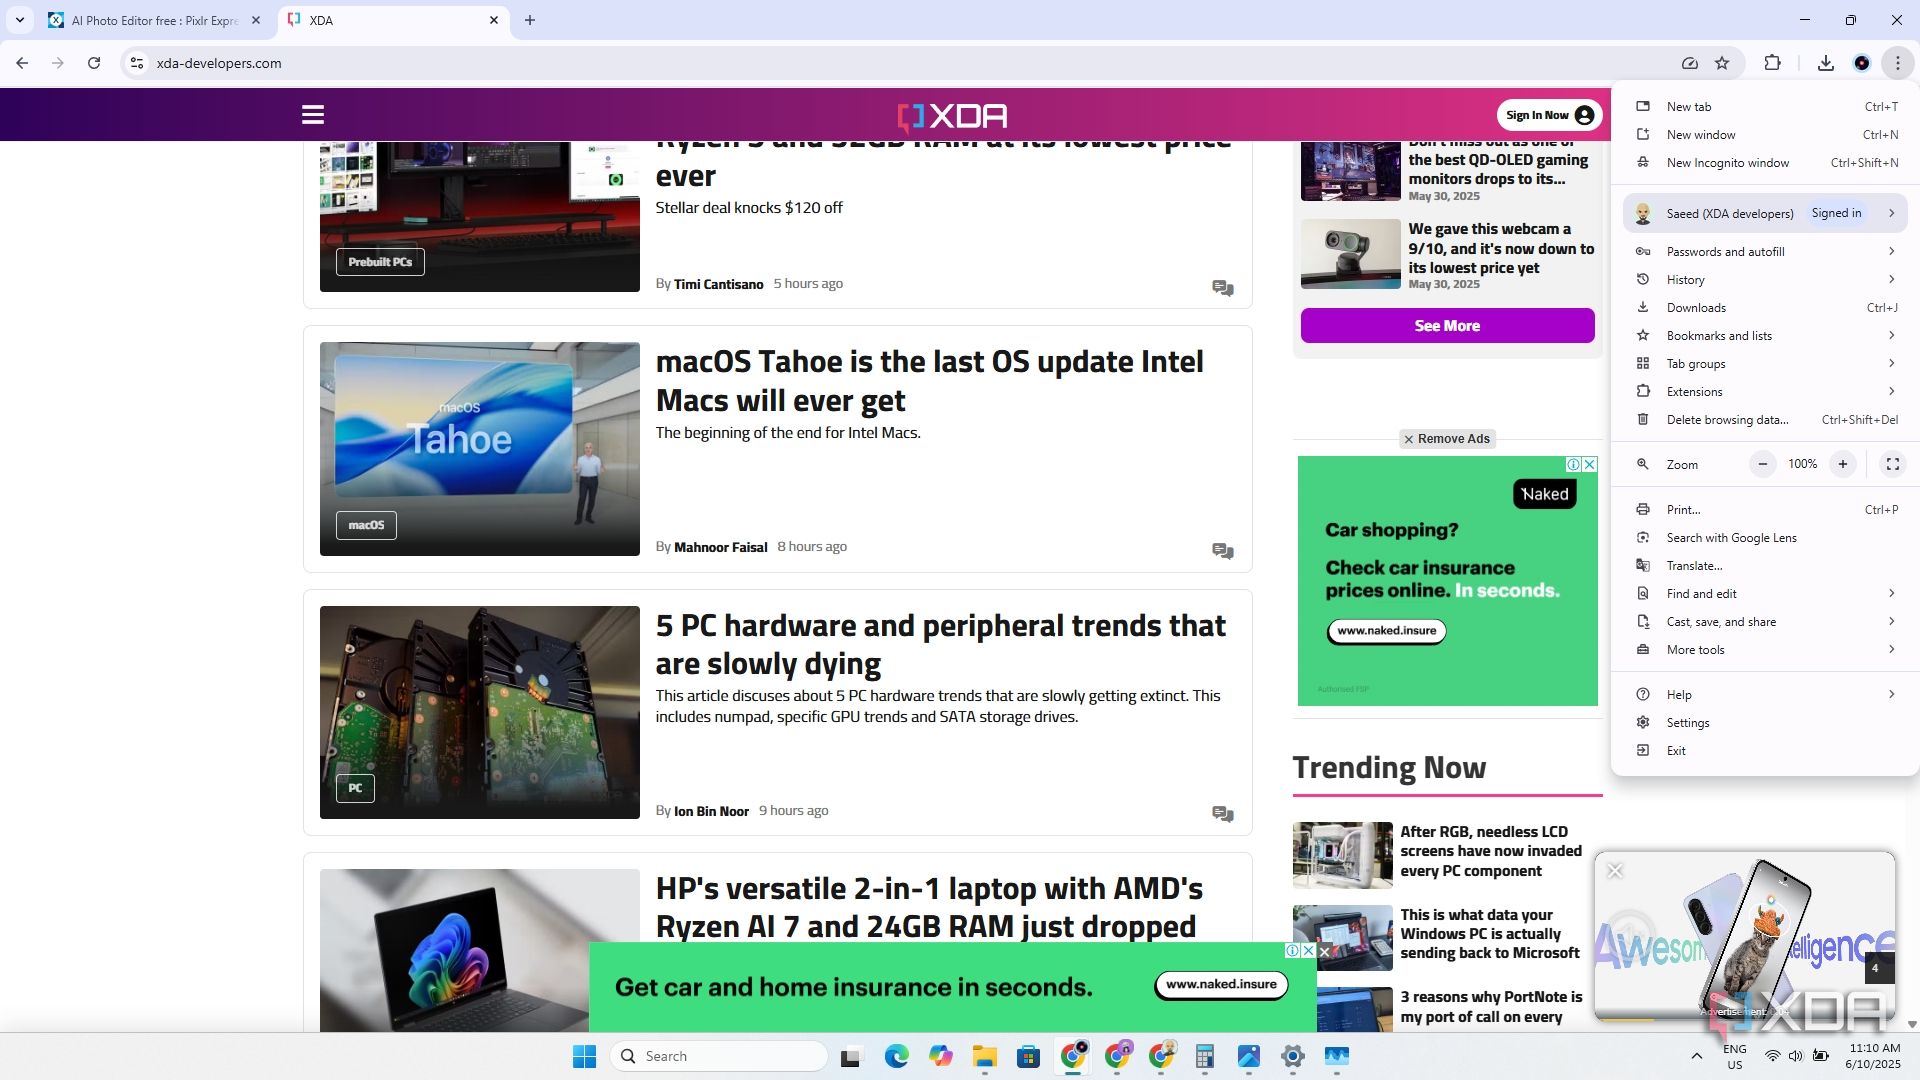Click the XDA logo in header
This screenshot has width=1920, height=1080.
click(952, 116)
